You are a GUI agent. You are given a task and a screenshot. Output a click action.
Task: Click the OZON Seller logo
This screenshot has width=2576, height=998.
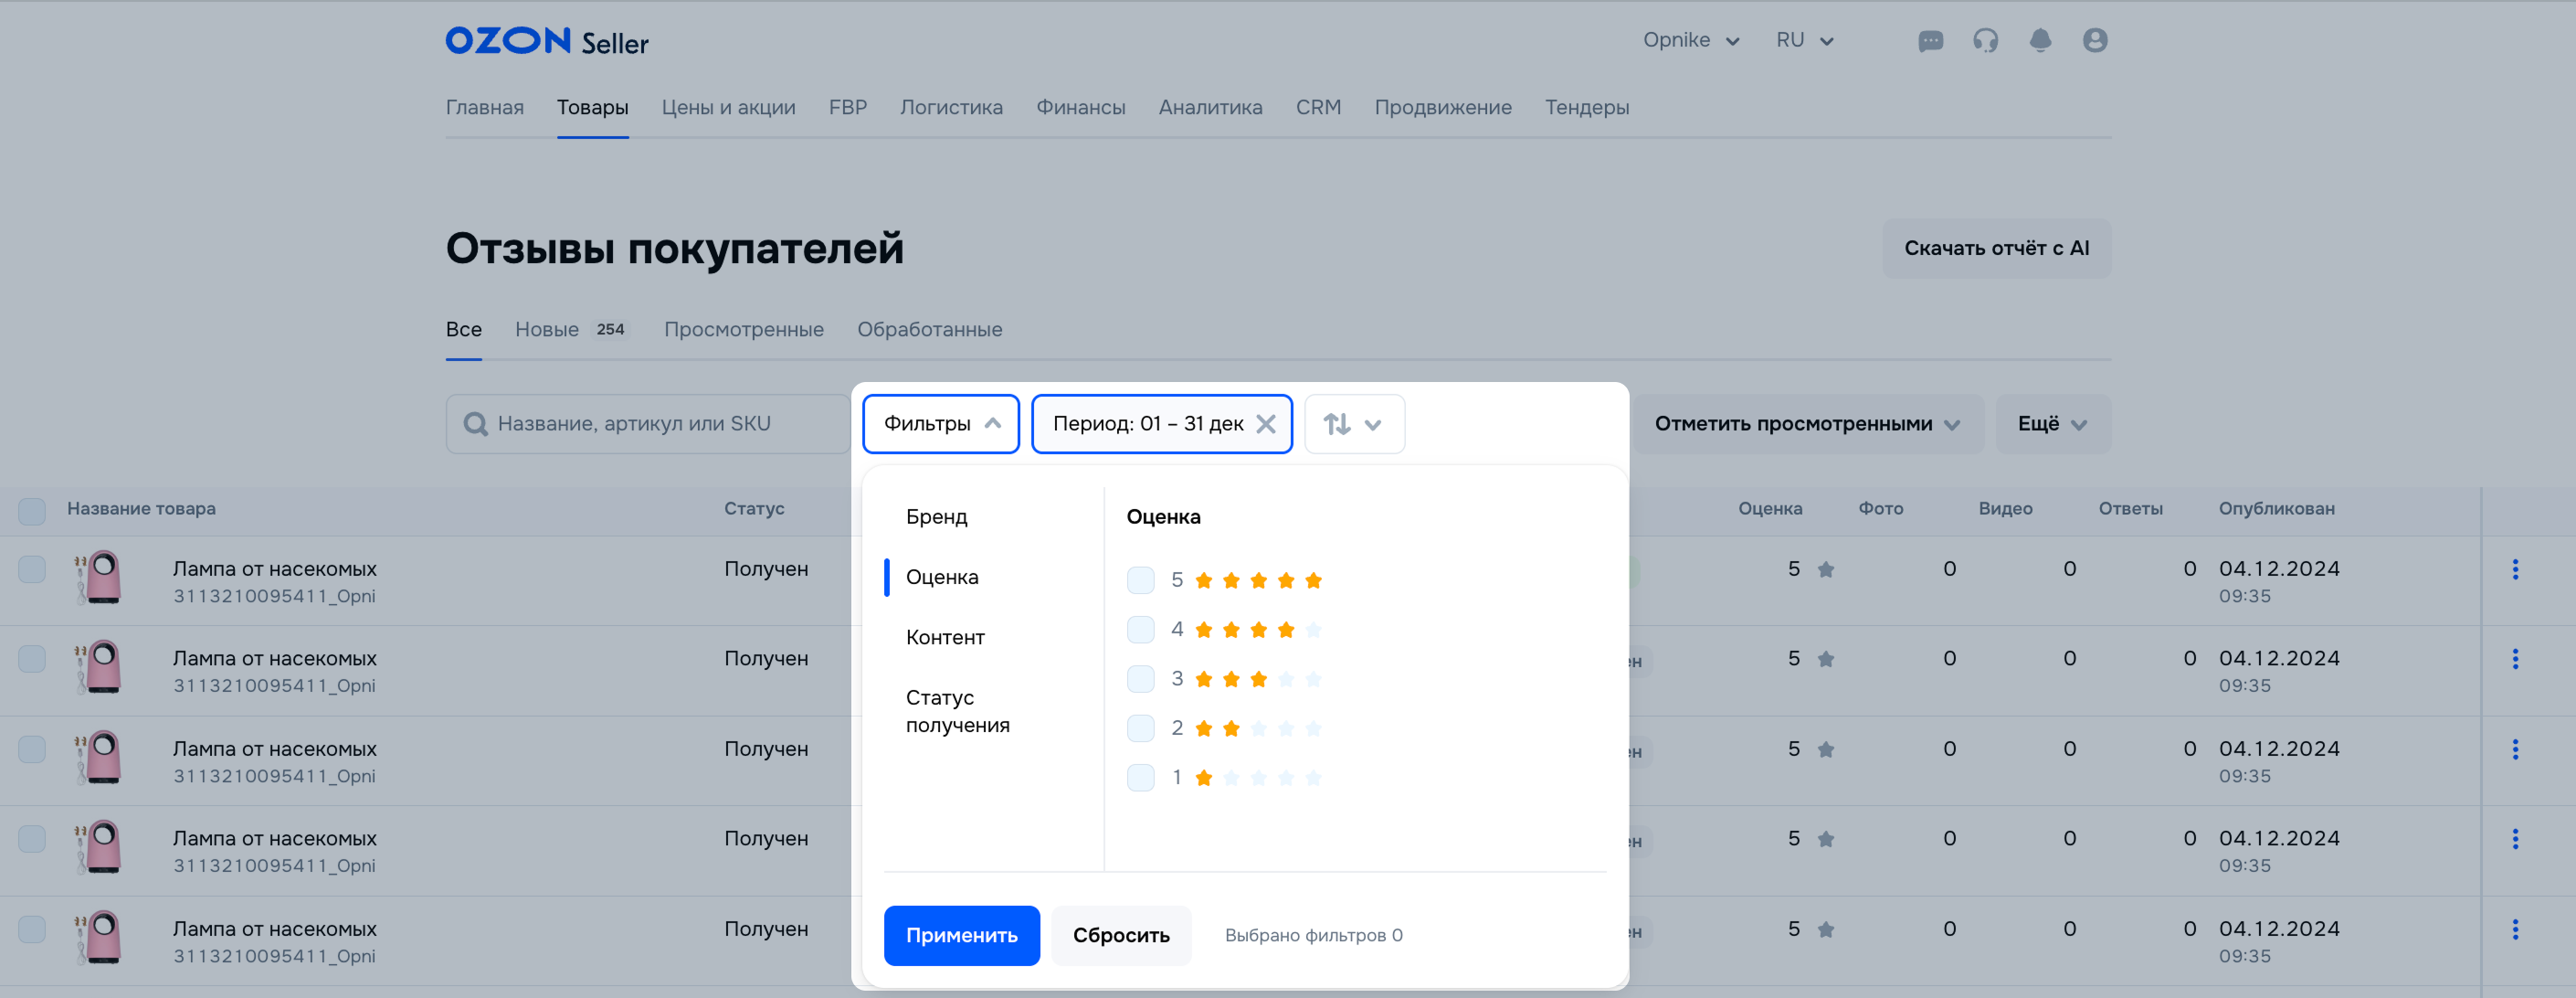(x=546, y=41)
